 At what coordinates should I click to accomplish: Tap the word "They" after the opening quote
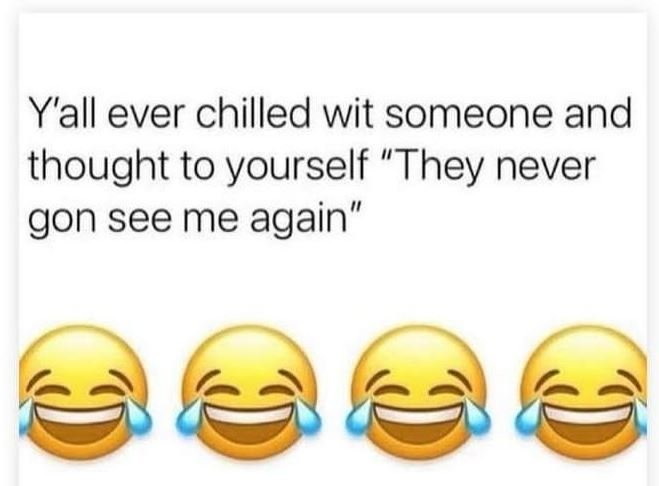click(435, 166)
